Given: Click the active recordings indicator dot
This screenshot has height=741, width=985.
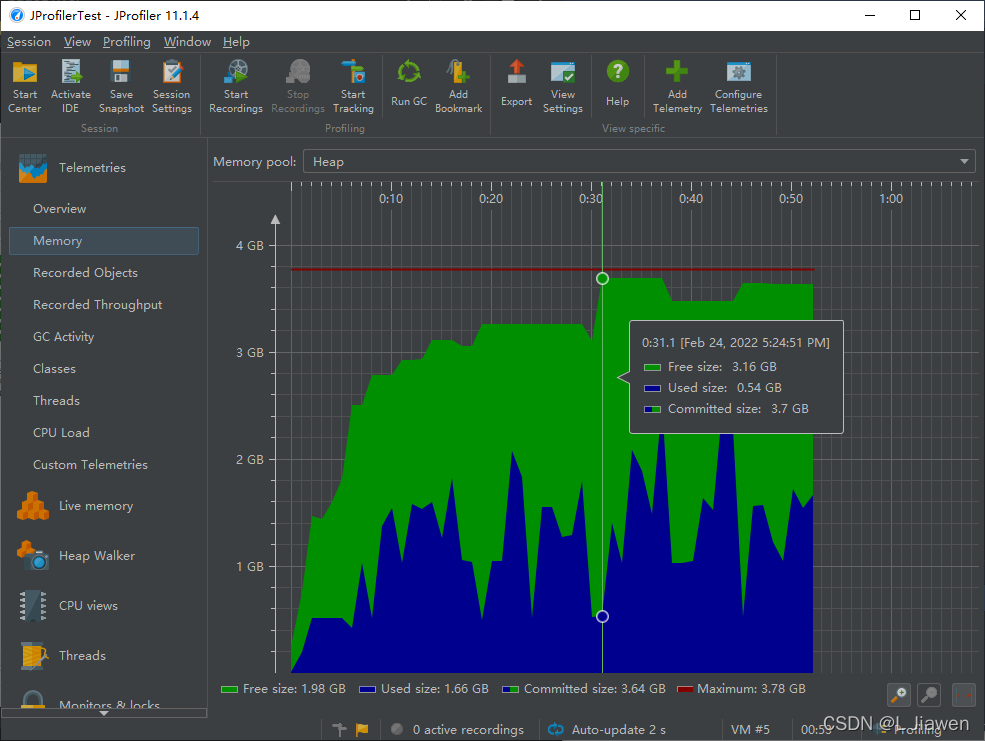Looking at the screenshot, I should [x=397, y=729].
